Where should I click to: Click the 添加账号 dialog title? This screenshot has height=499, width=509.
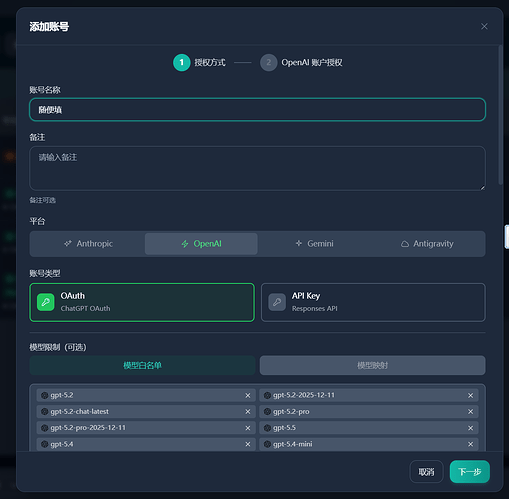click(x=49, y=27)
